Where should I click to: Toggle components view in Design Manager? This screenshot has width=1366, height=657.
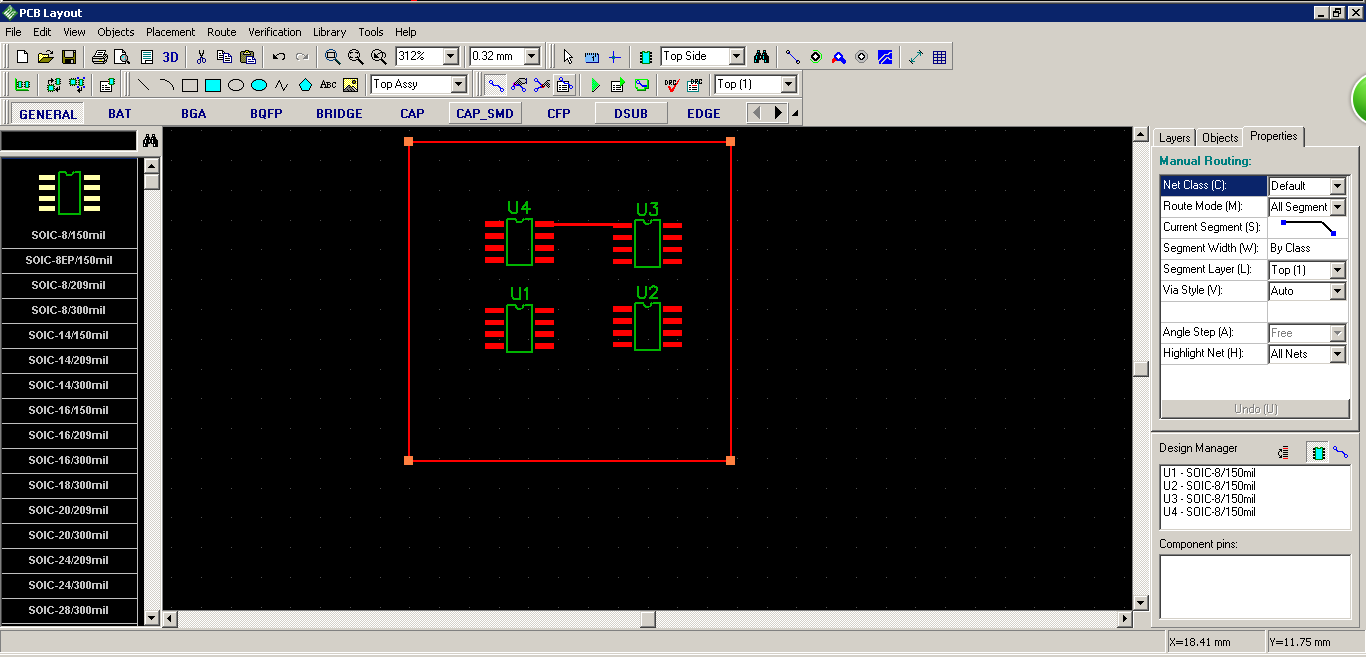coord(1318,453)
